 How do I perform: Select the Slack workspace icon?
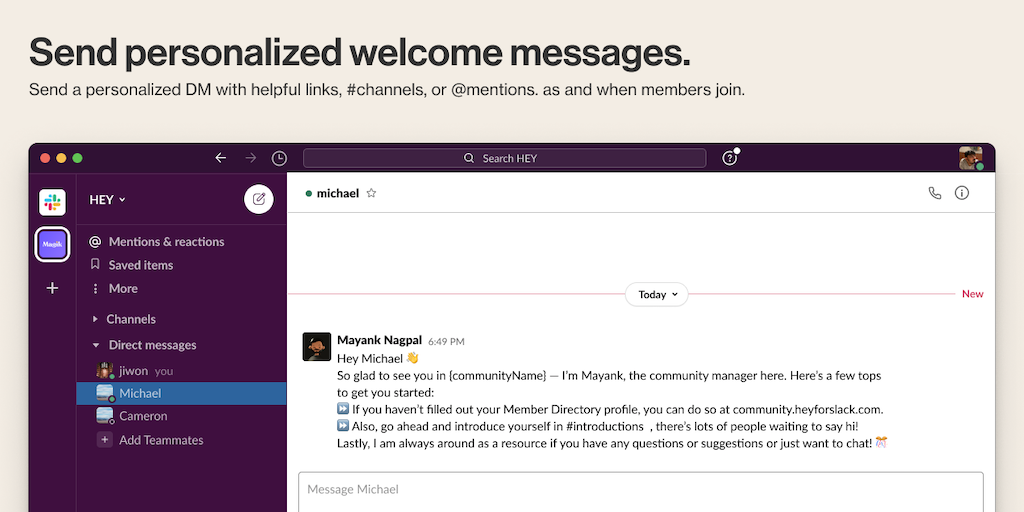click(x=52, y=202)
